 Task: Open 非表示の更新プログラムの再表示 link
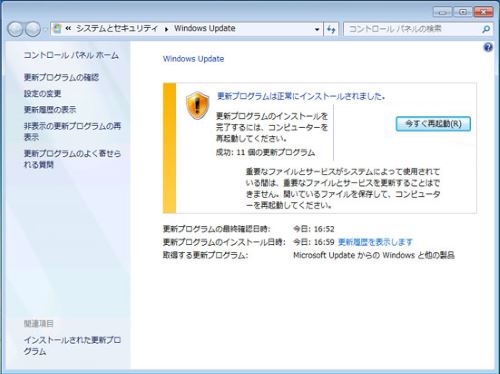click(x=72, y=131)
